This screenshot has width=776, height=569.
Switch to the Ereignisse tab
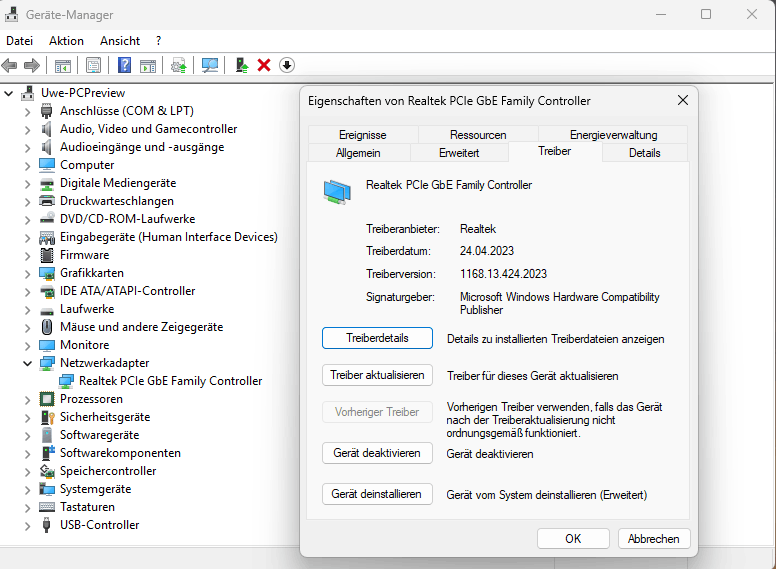click(363, 135)
